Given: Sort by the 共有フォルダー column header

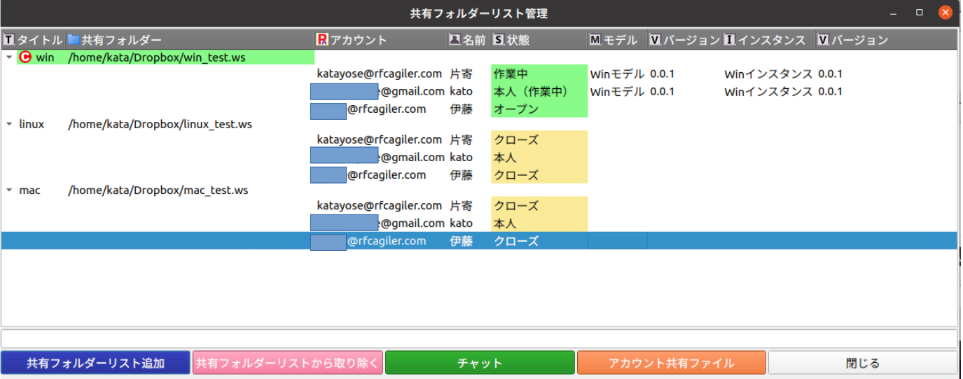Looking at the screenshot, I should click(190, 40).
